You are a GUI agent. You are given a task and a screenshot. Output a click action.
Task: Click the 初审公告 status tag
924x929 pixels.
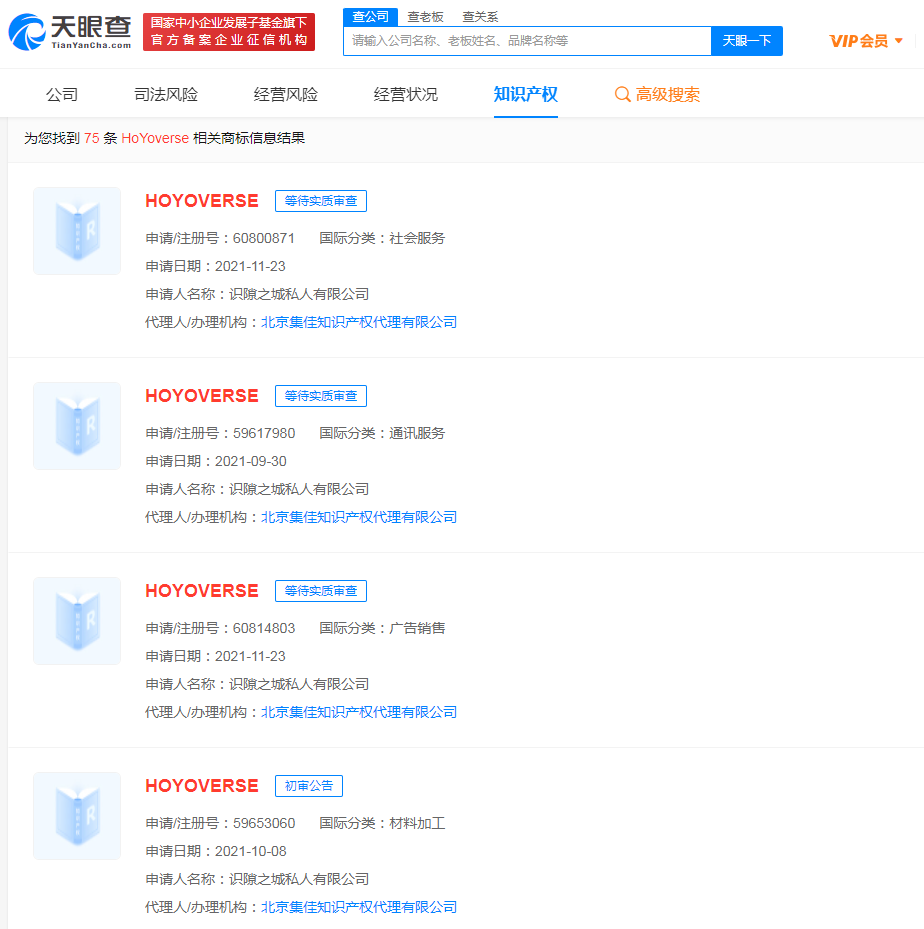pos(309,786)
